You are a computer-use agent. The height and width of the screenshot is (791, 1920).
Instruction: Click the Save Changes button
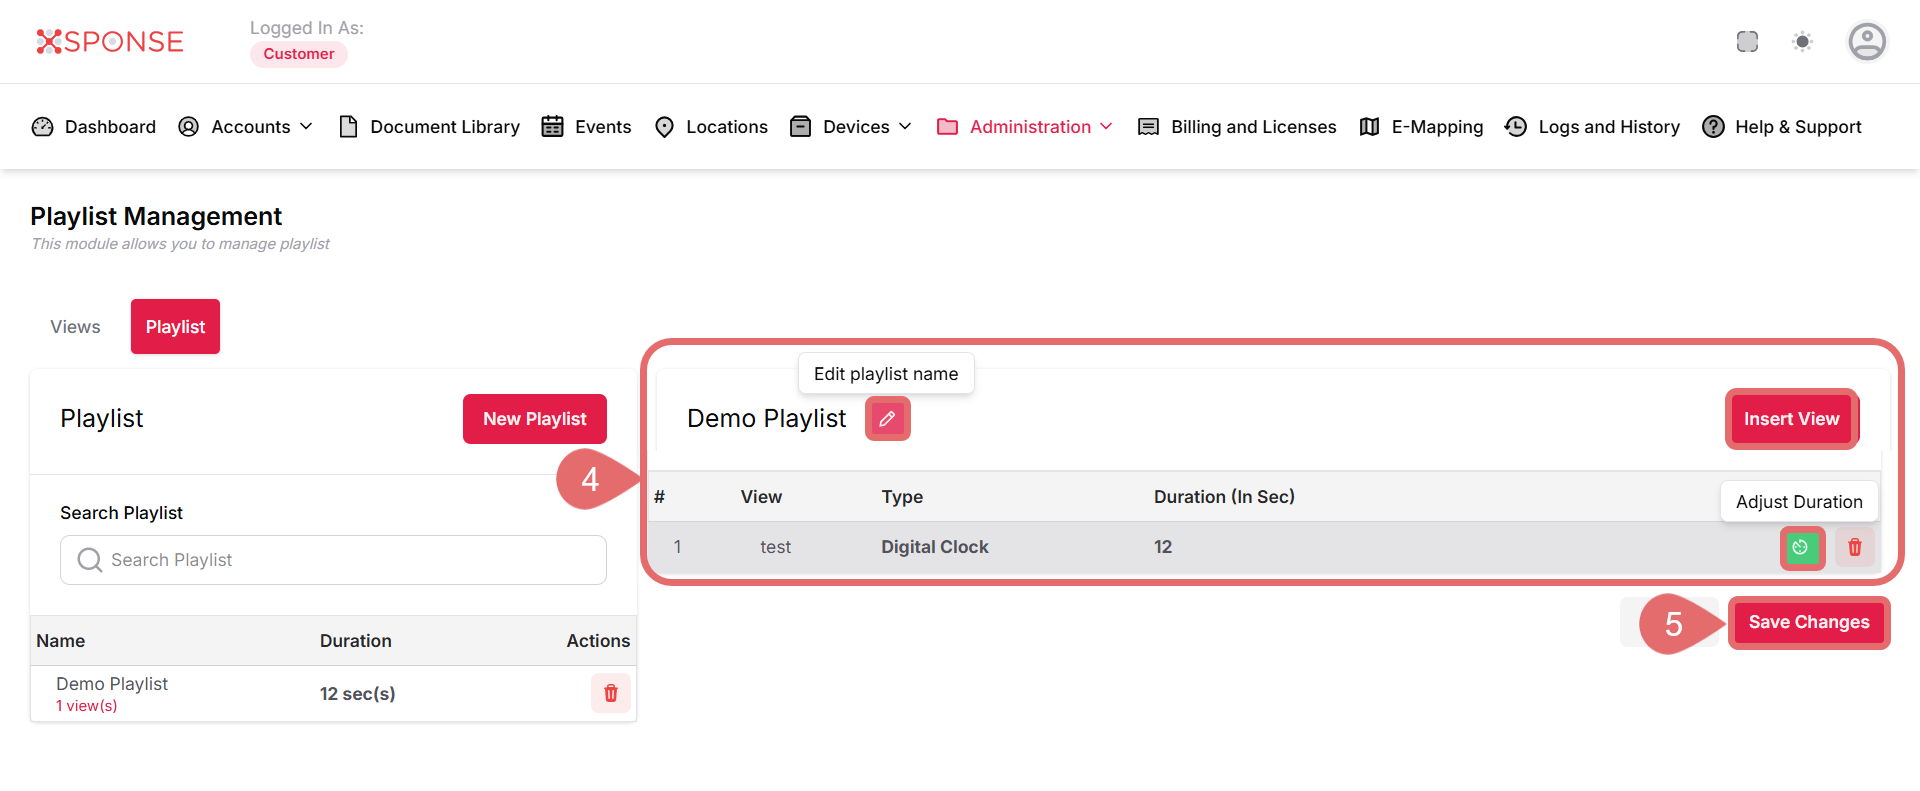(x=1808, y=622)
